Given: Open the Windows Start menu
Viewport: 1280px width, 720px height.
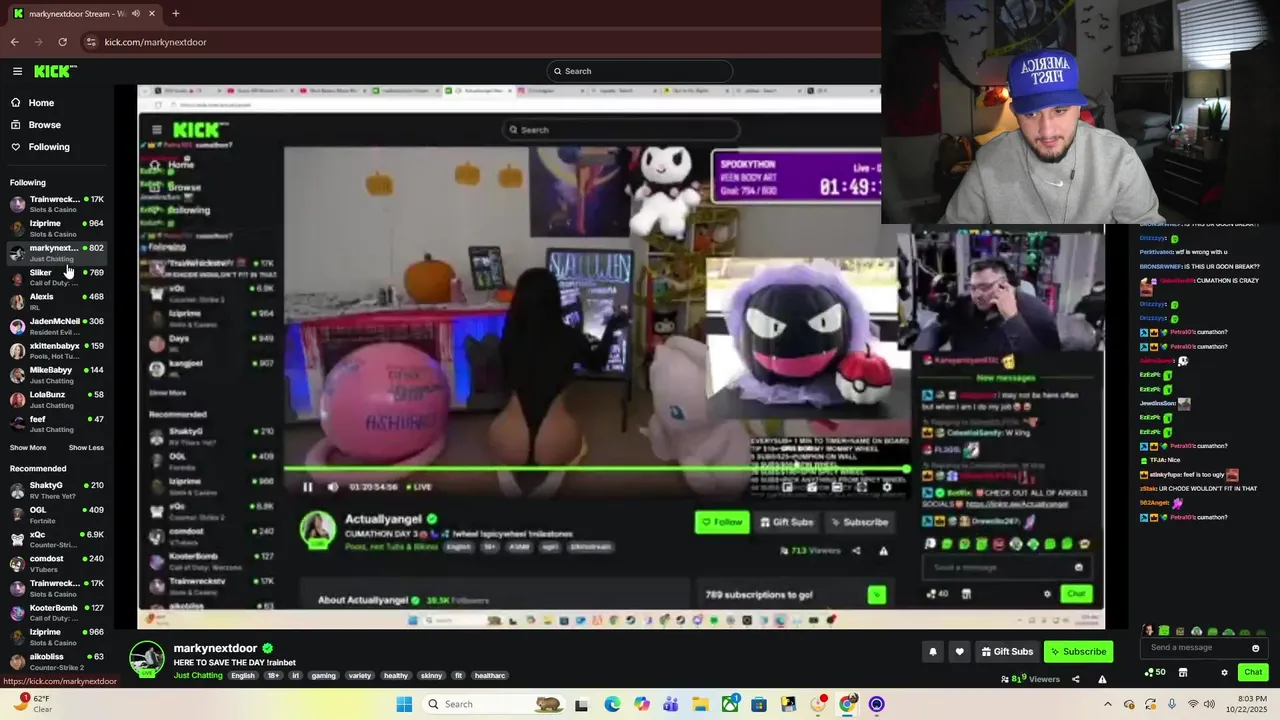Looking at the screenshot, I should (x=404, y=704).
